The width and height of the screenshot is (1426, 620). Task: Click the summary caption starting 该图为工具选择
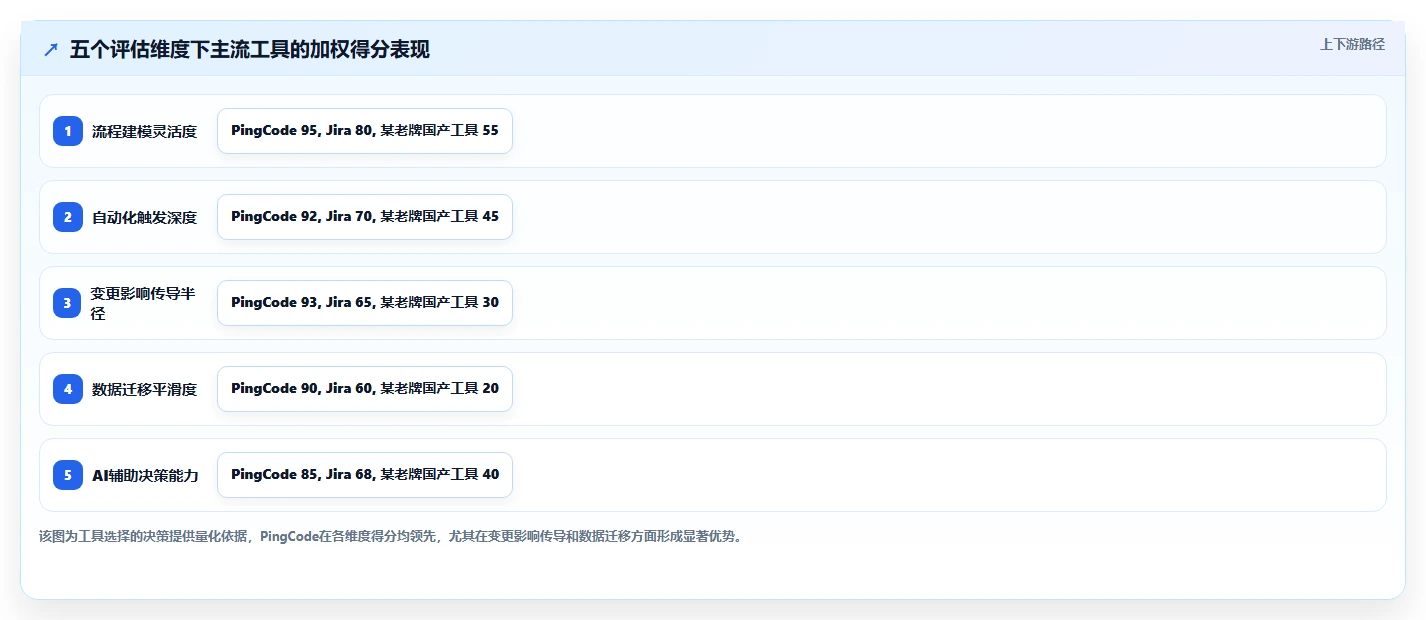pos(391,536)
